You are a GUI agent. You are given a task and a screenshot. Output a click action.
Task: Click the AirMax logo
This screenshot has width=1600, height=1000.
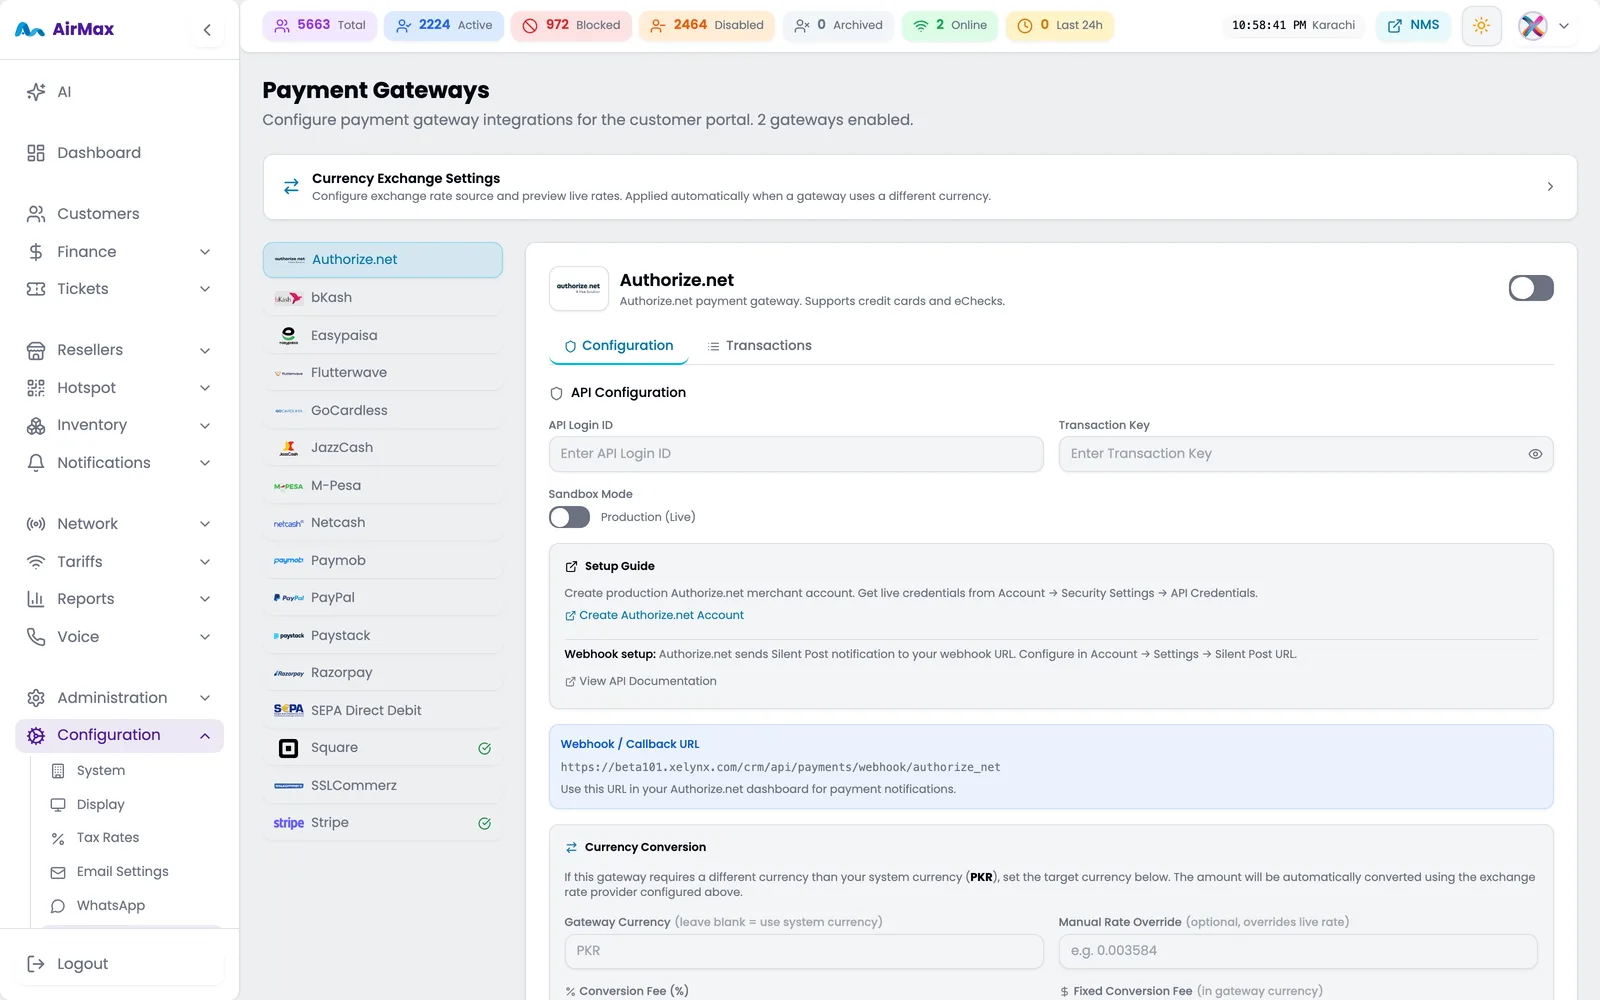[x=65, y=29]
